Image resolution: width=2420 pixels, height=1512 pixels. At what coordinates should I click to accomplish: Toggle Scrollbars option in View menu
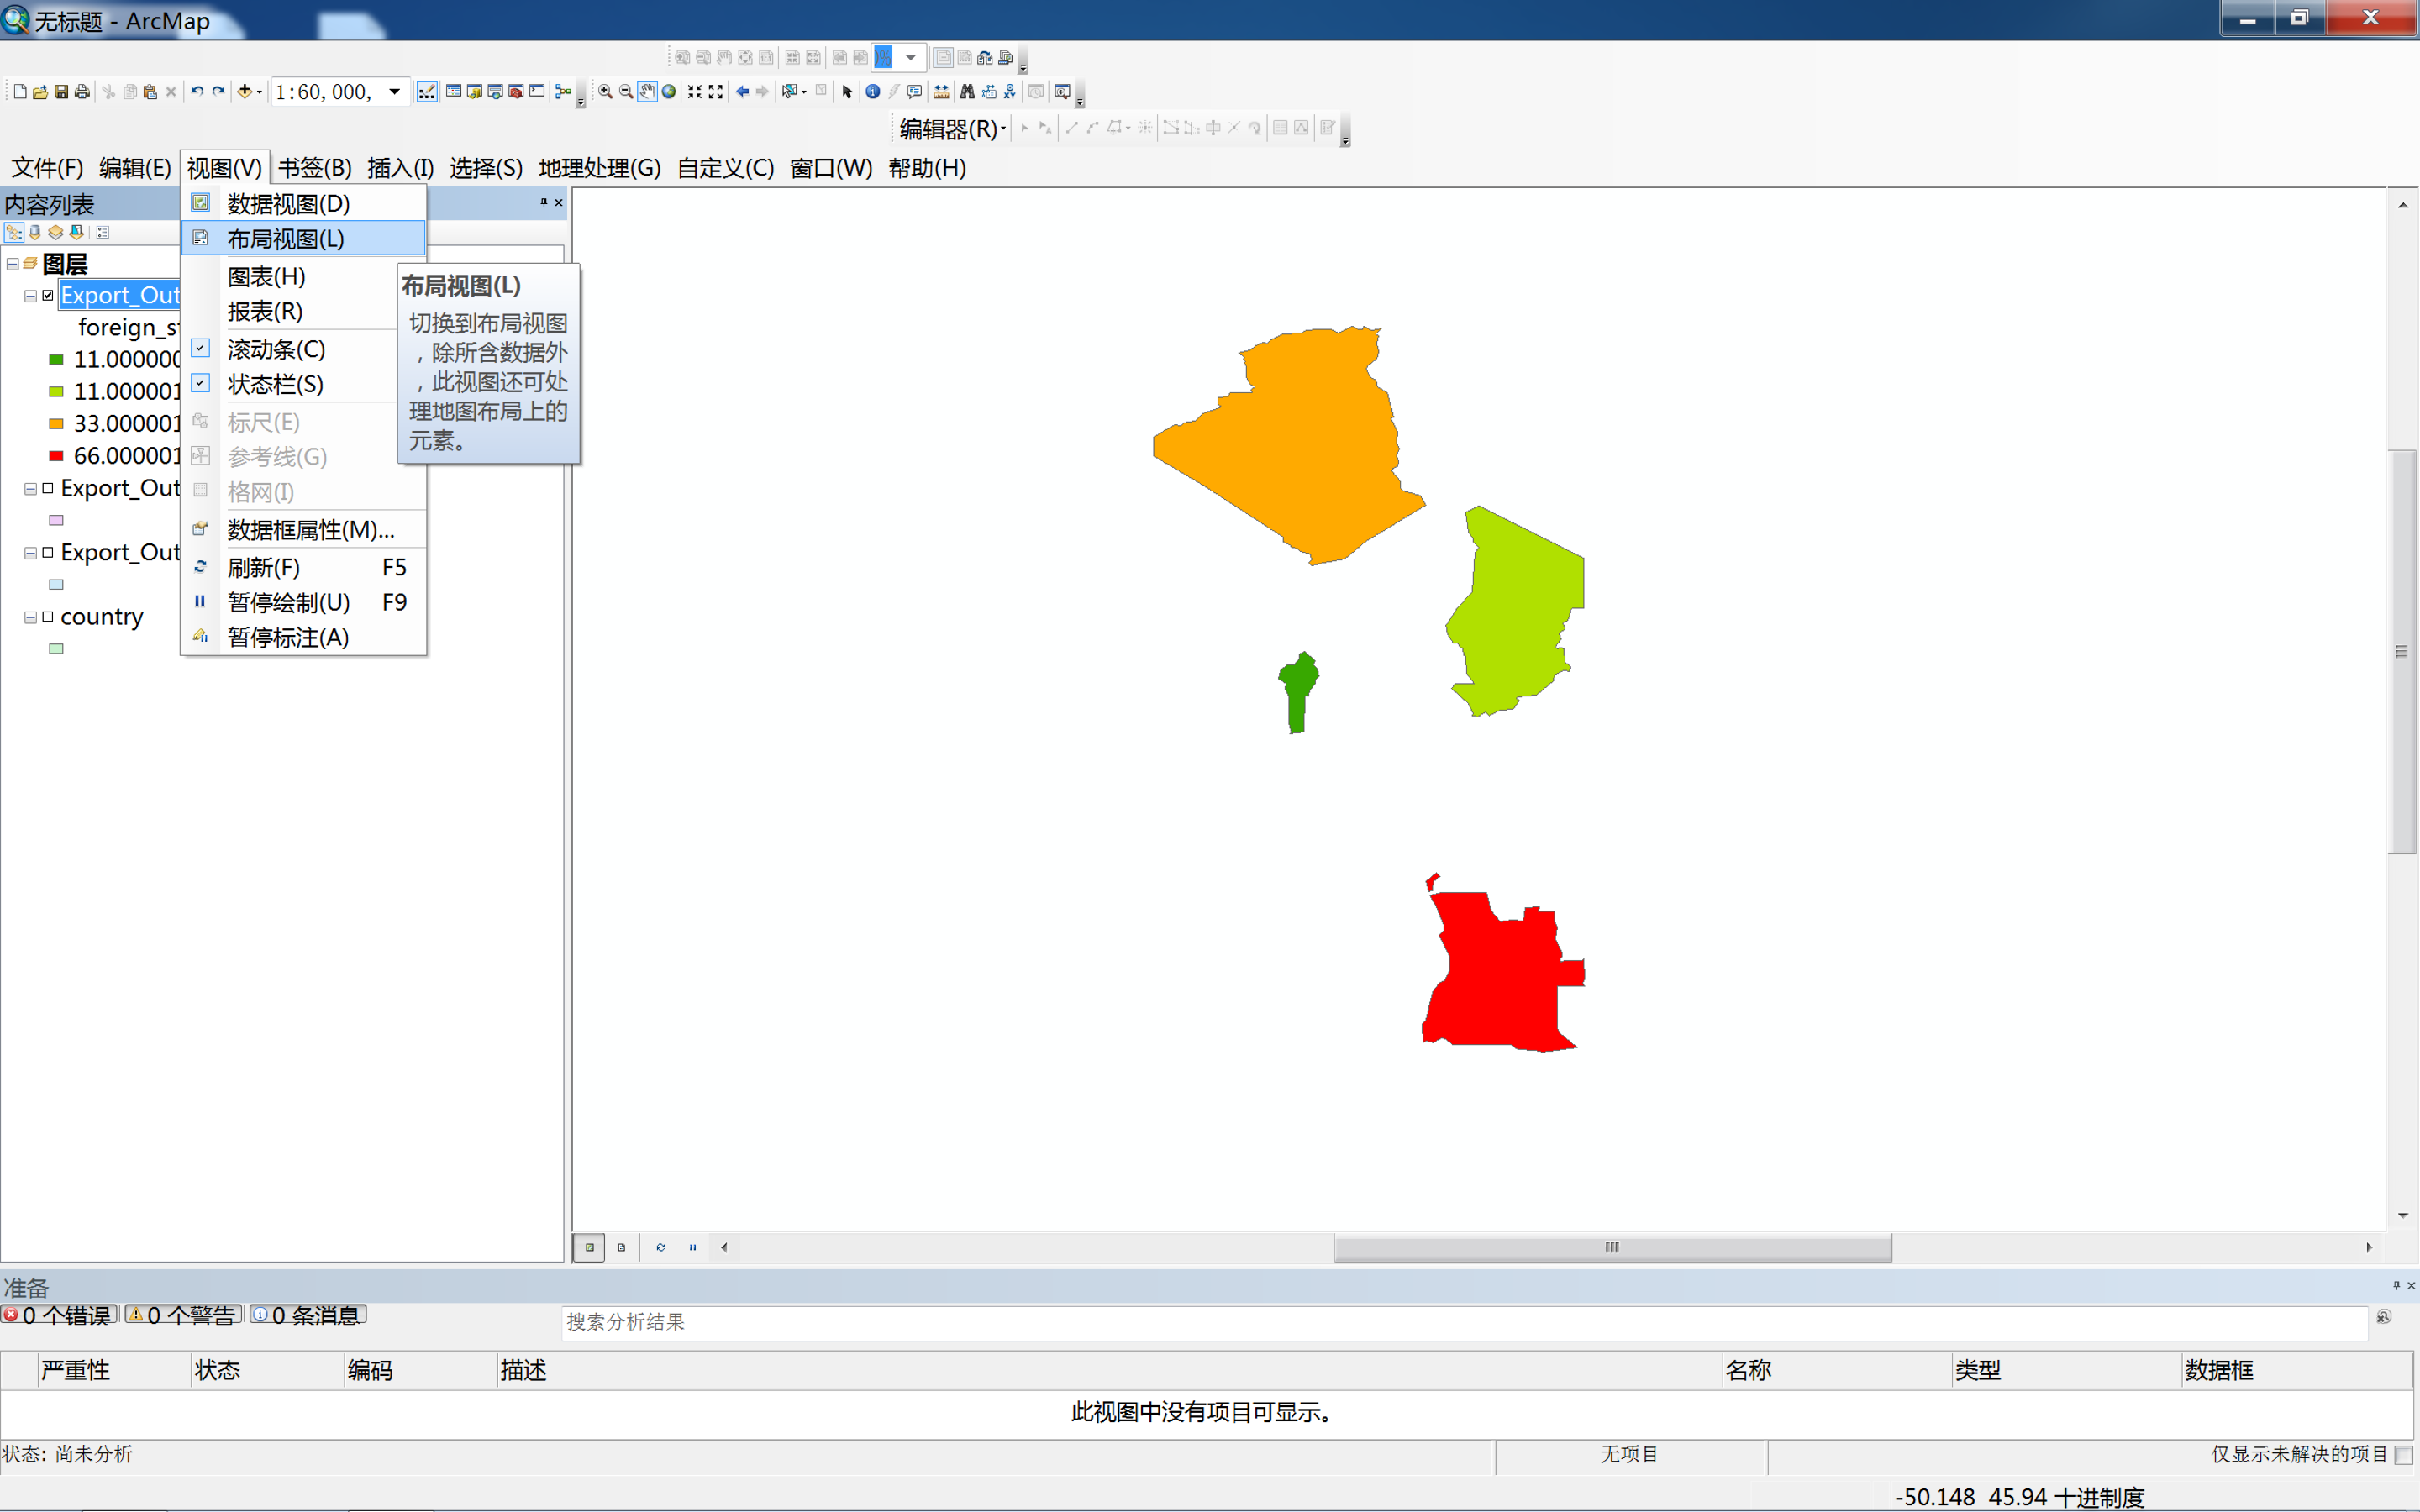(x=276, y=349)
